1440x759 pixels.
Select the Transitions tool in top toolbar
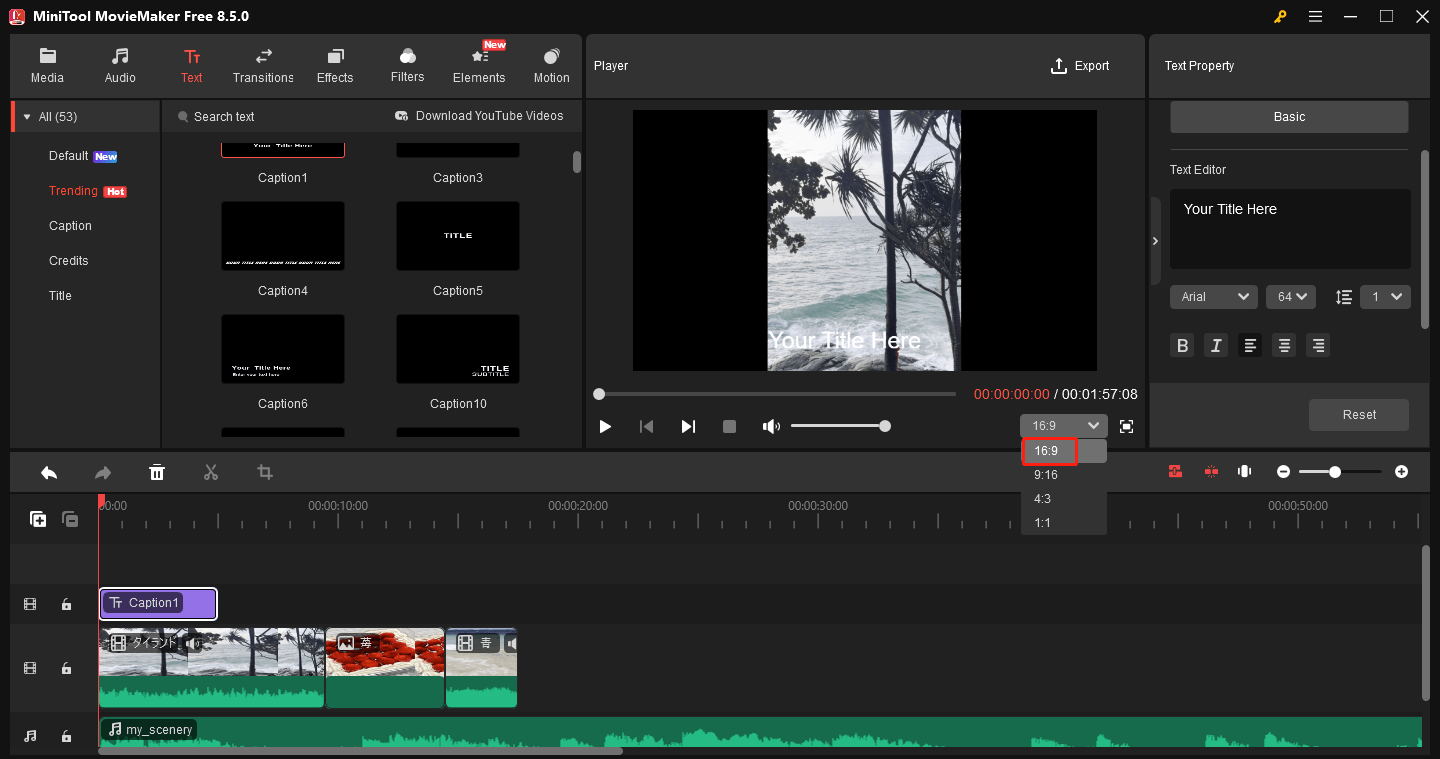tap(262, 64)
